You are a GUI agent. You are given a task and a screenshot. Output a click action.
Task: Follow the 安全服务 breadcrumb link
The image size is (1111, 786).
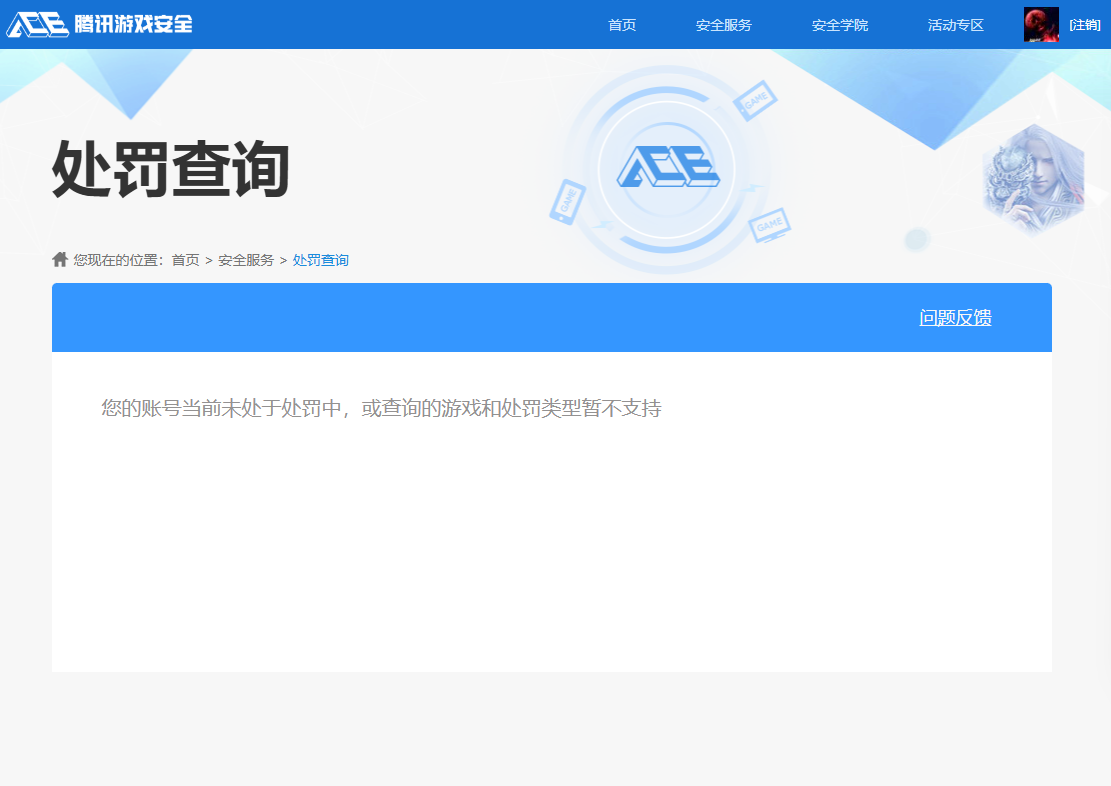point(246,259)
